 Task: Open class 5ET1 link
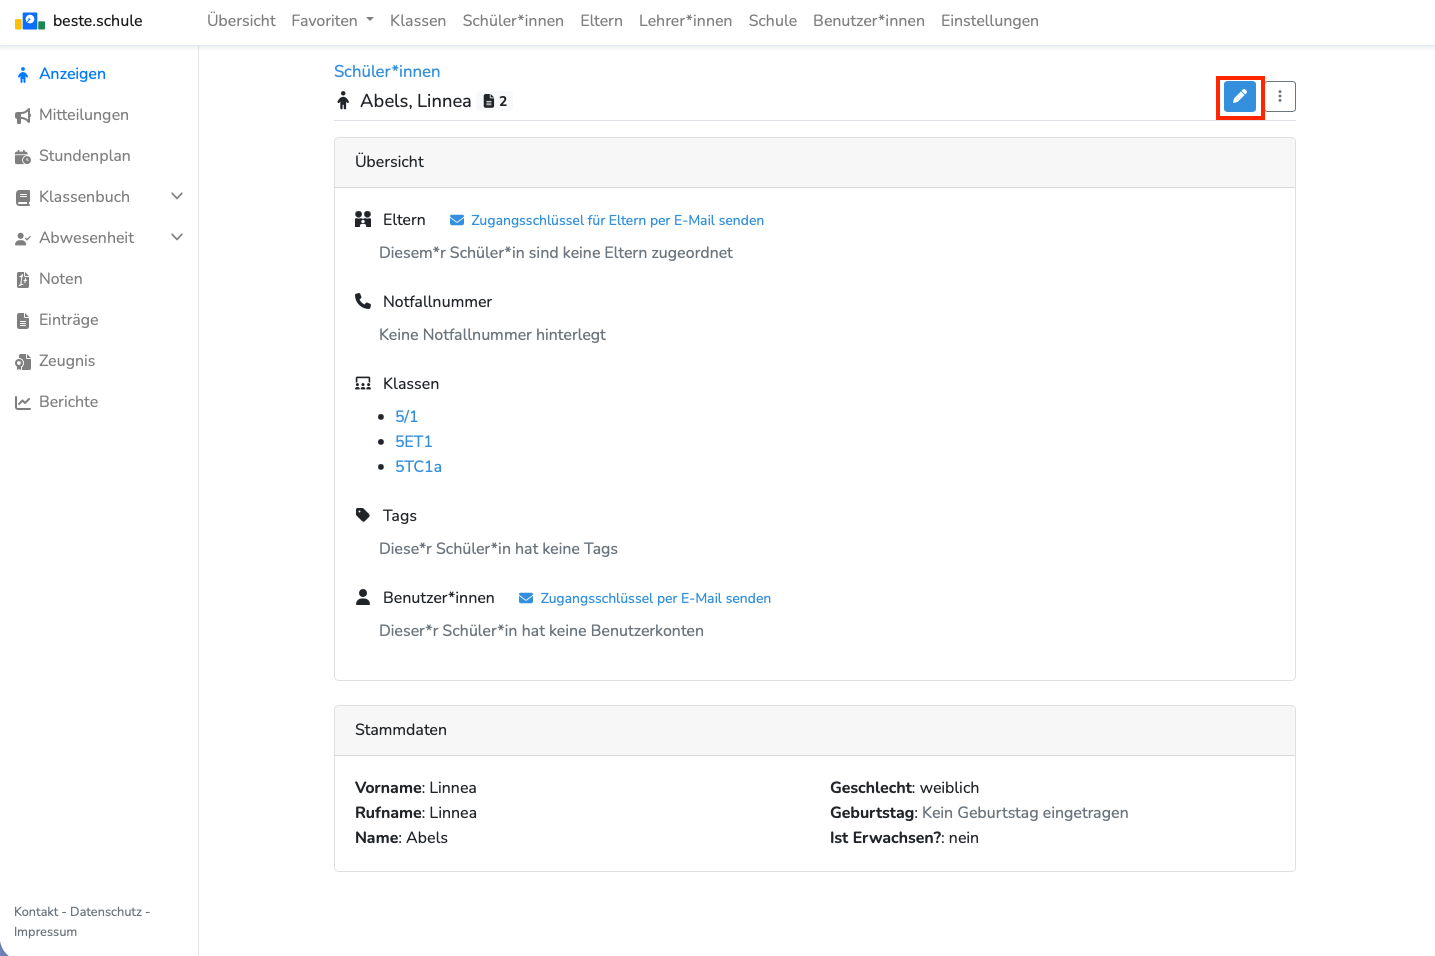[x=413, y=441]
